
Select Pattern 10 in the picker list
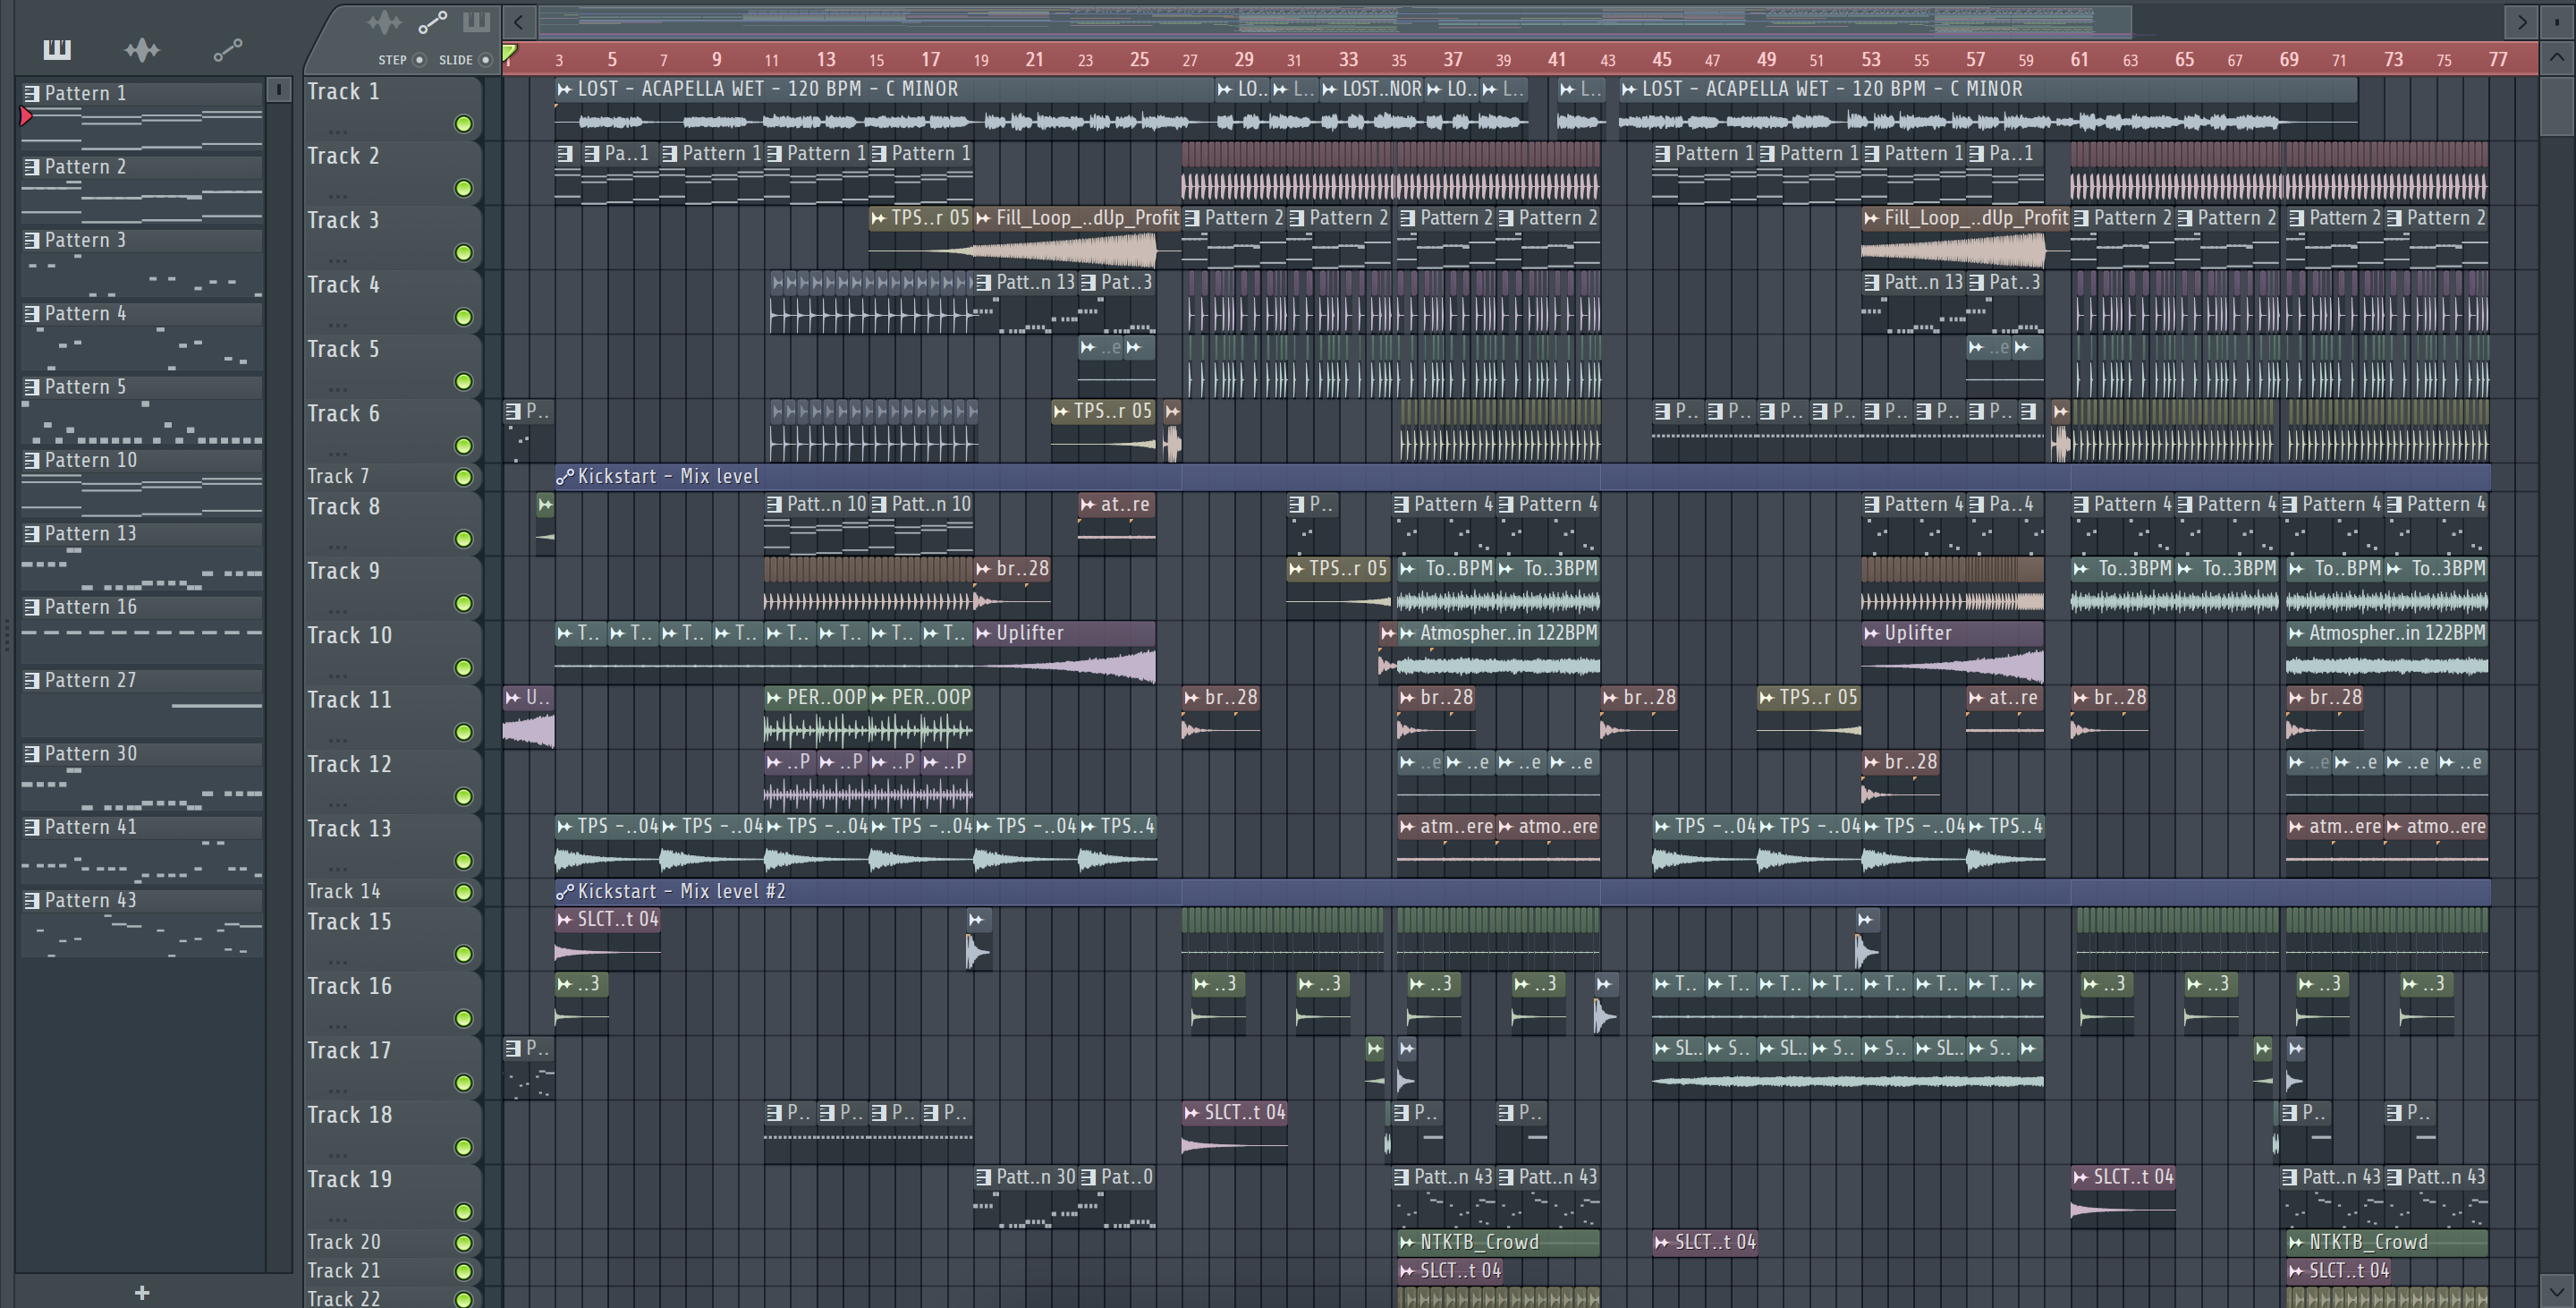(x=90, y=460)
